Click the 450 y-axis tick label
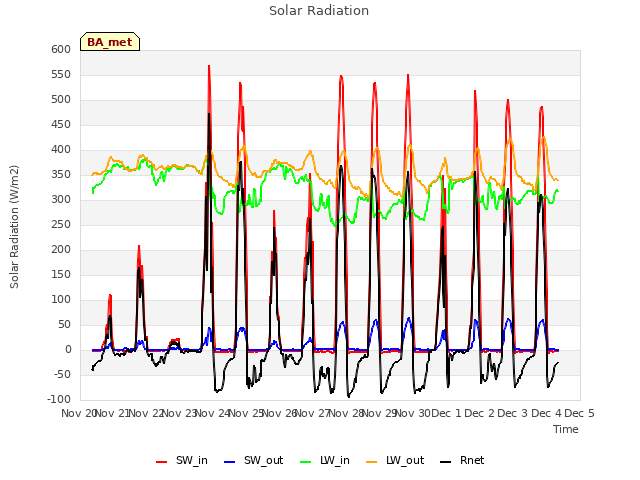Viewport: 640px width, 480px height. [x=61, y=124]
